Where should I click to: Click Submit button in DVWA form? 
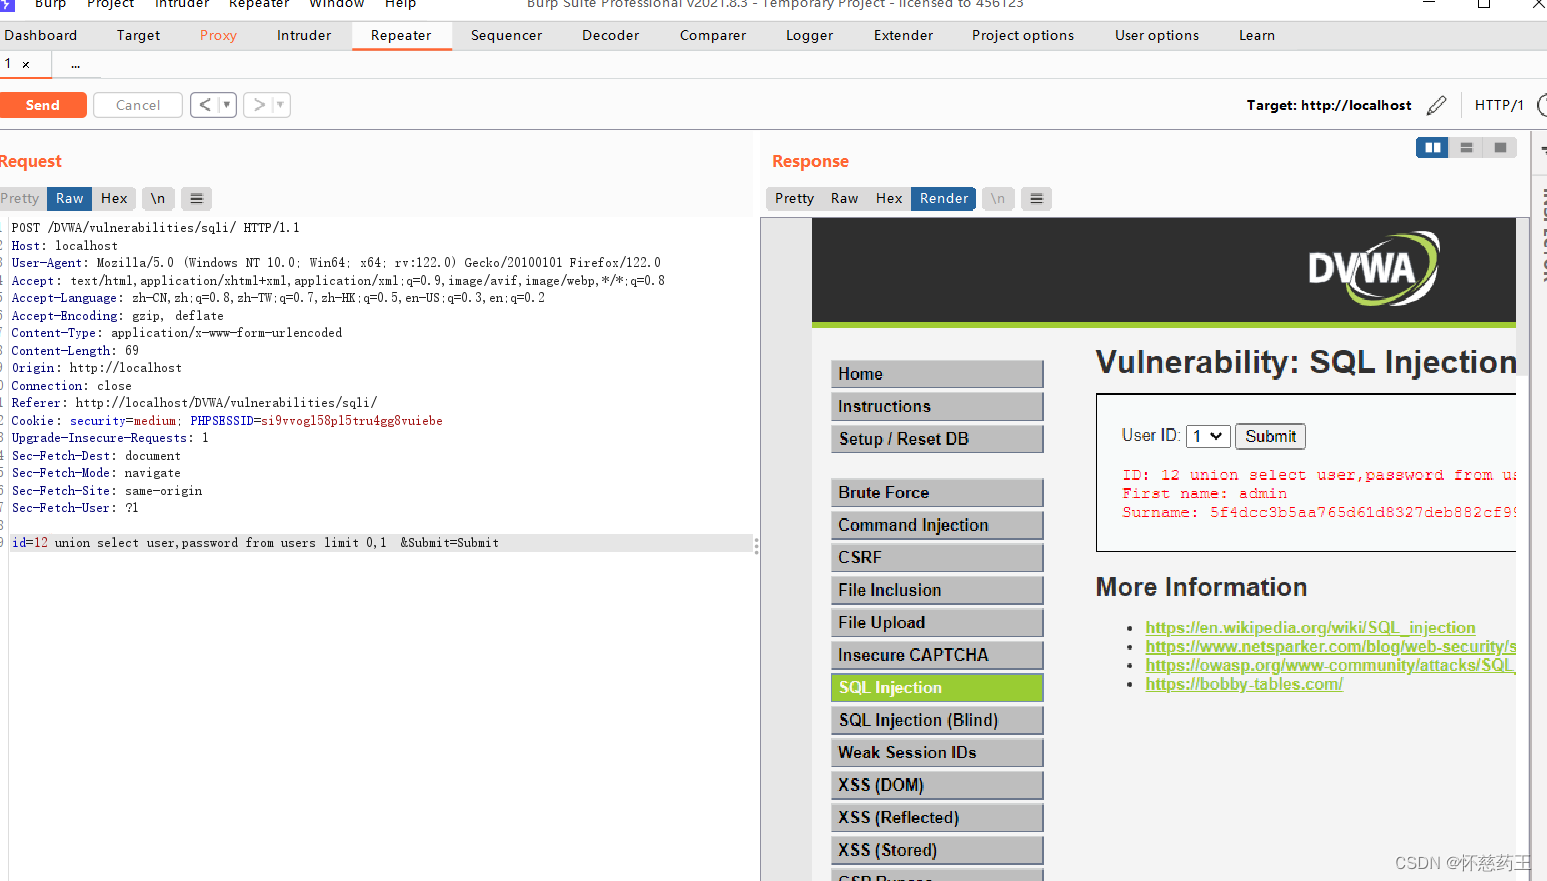1270,436
